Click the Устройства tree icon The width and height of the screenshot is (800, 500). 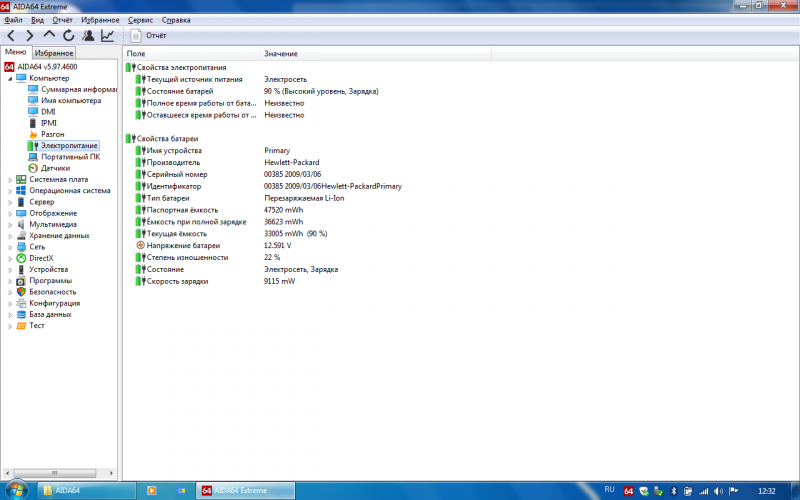(x=21, y=269)
